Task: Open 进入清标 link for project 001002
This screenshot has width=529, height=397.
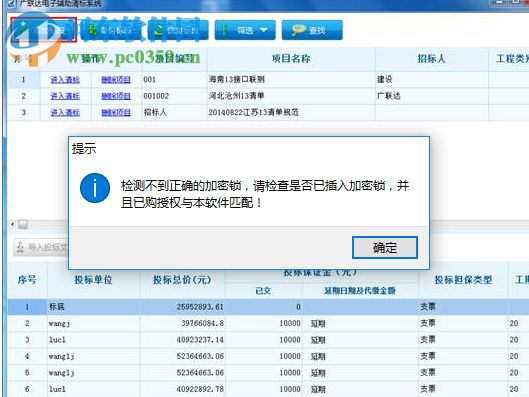Action: [x=65, y=96]
